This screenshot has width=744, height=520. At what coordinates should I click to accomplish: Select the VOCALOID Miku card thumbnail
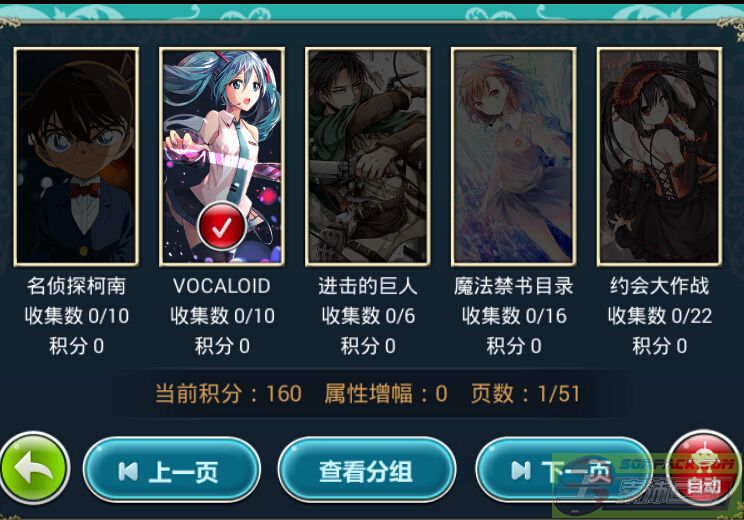(222, 156)
